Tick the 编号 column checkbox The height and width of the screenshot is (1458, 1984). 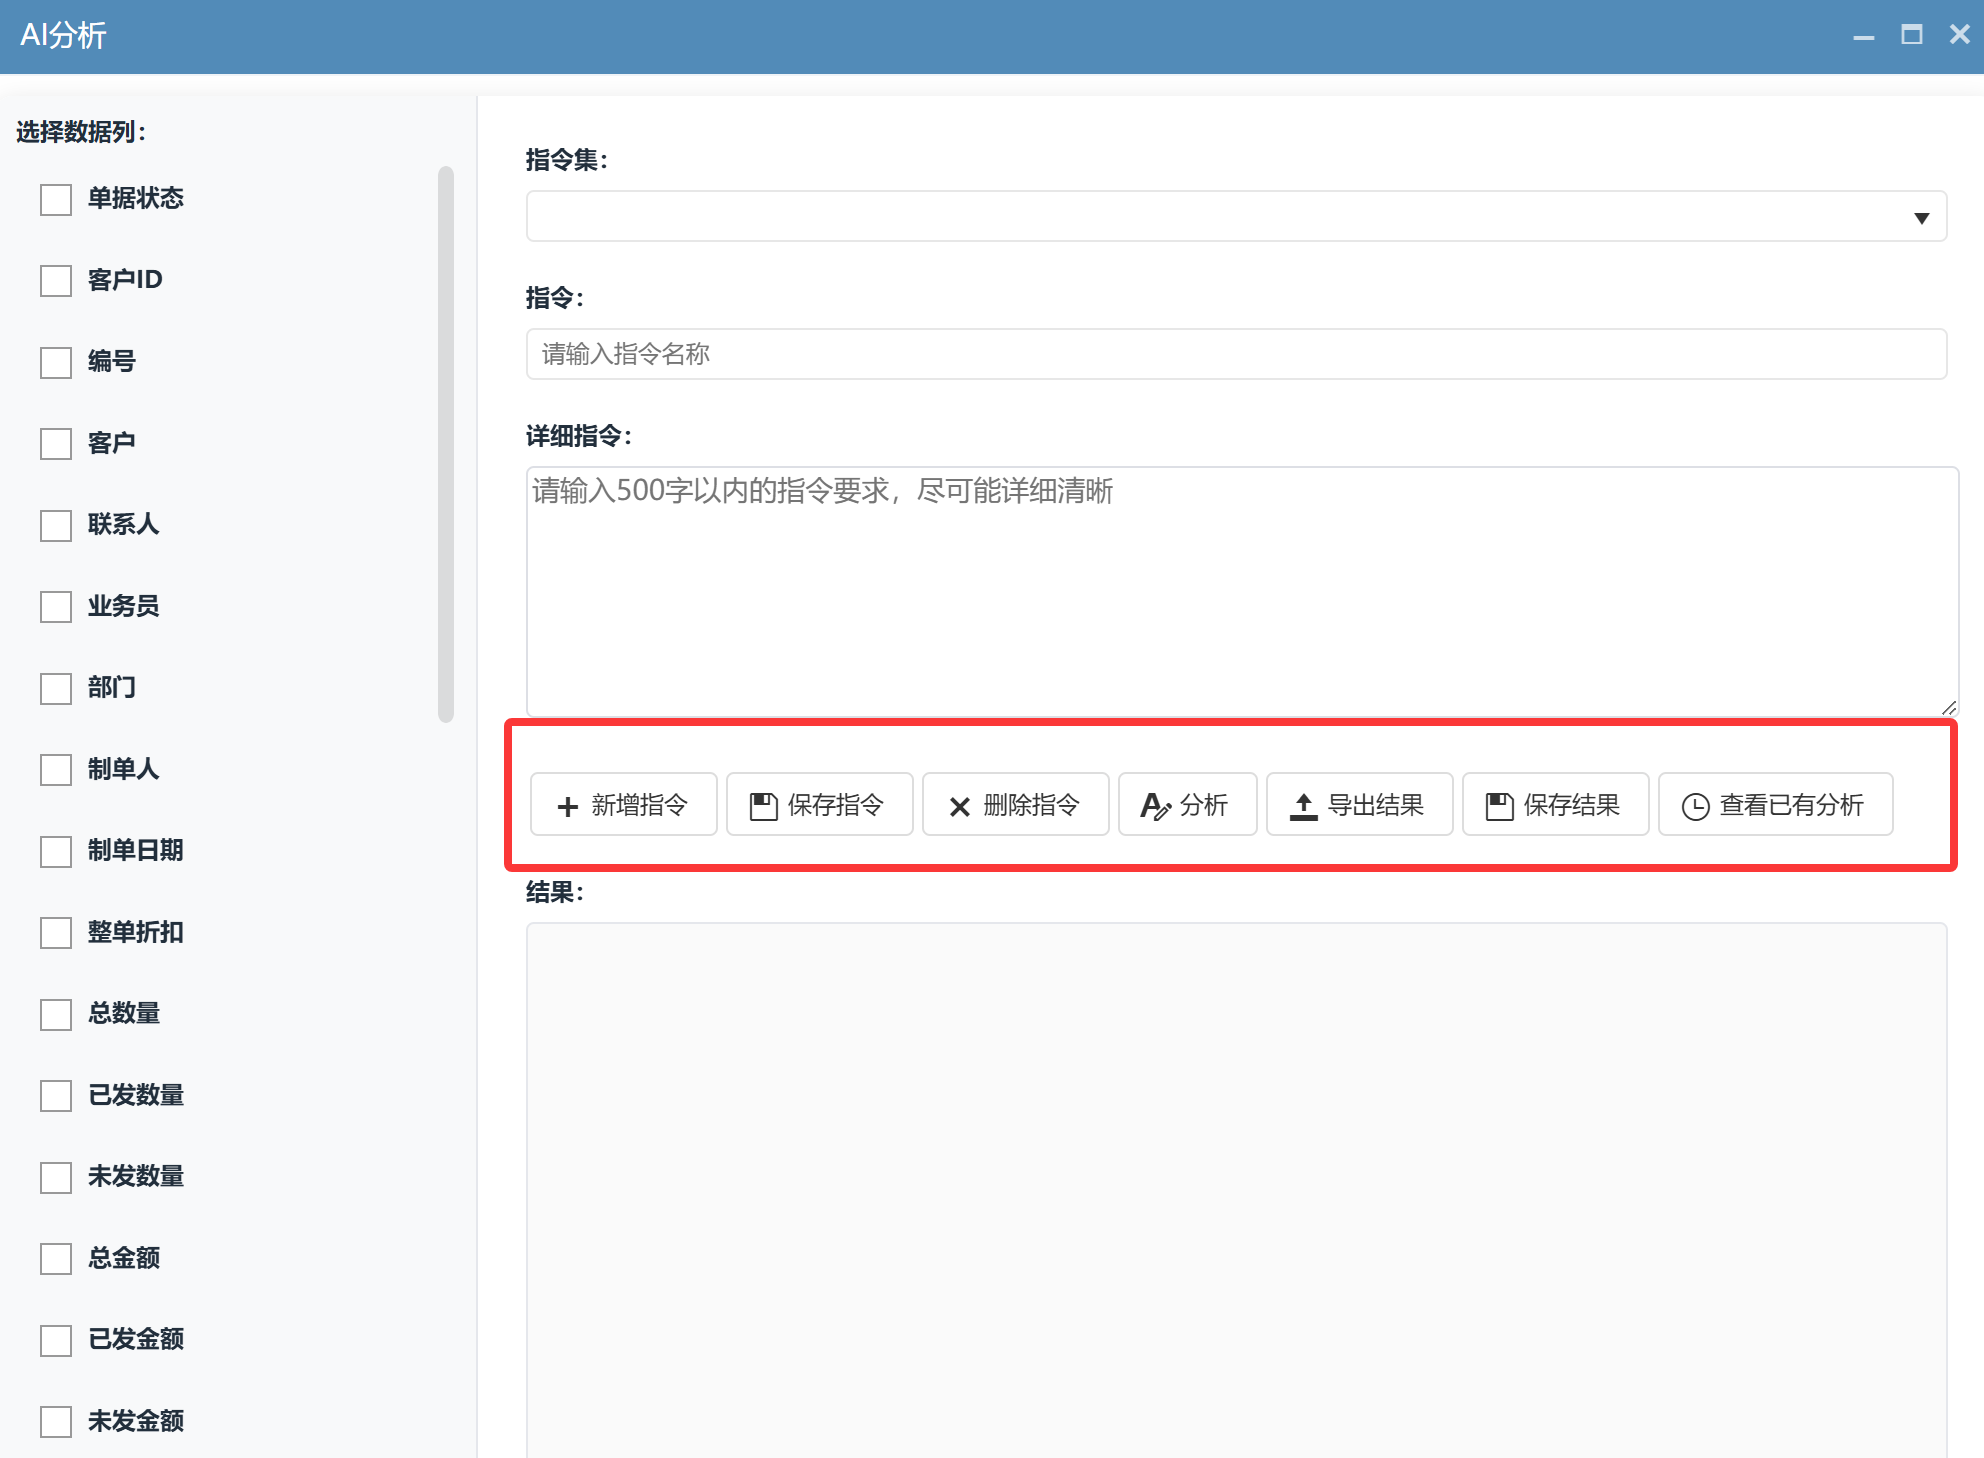coord(56,362)
